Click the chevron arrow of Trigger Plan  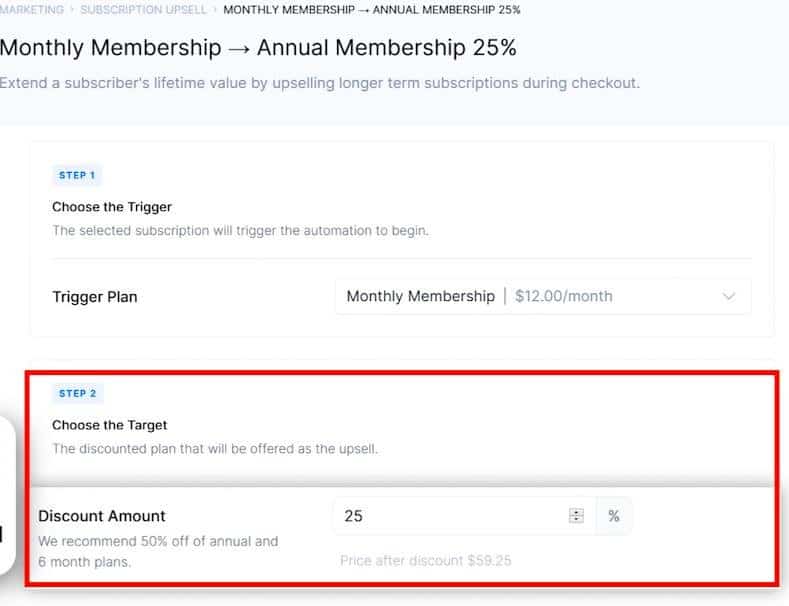[728, 296]
